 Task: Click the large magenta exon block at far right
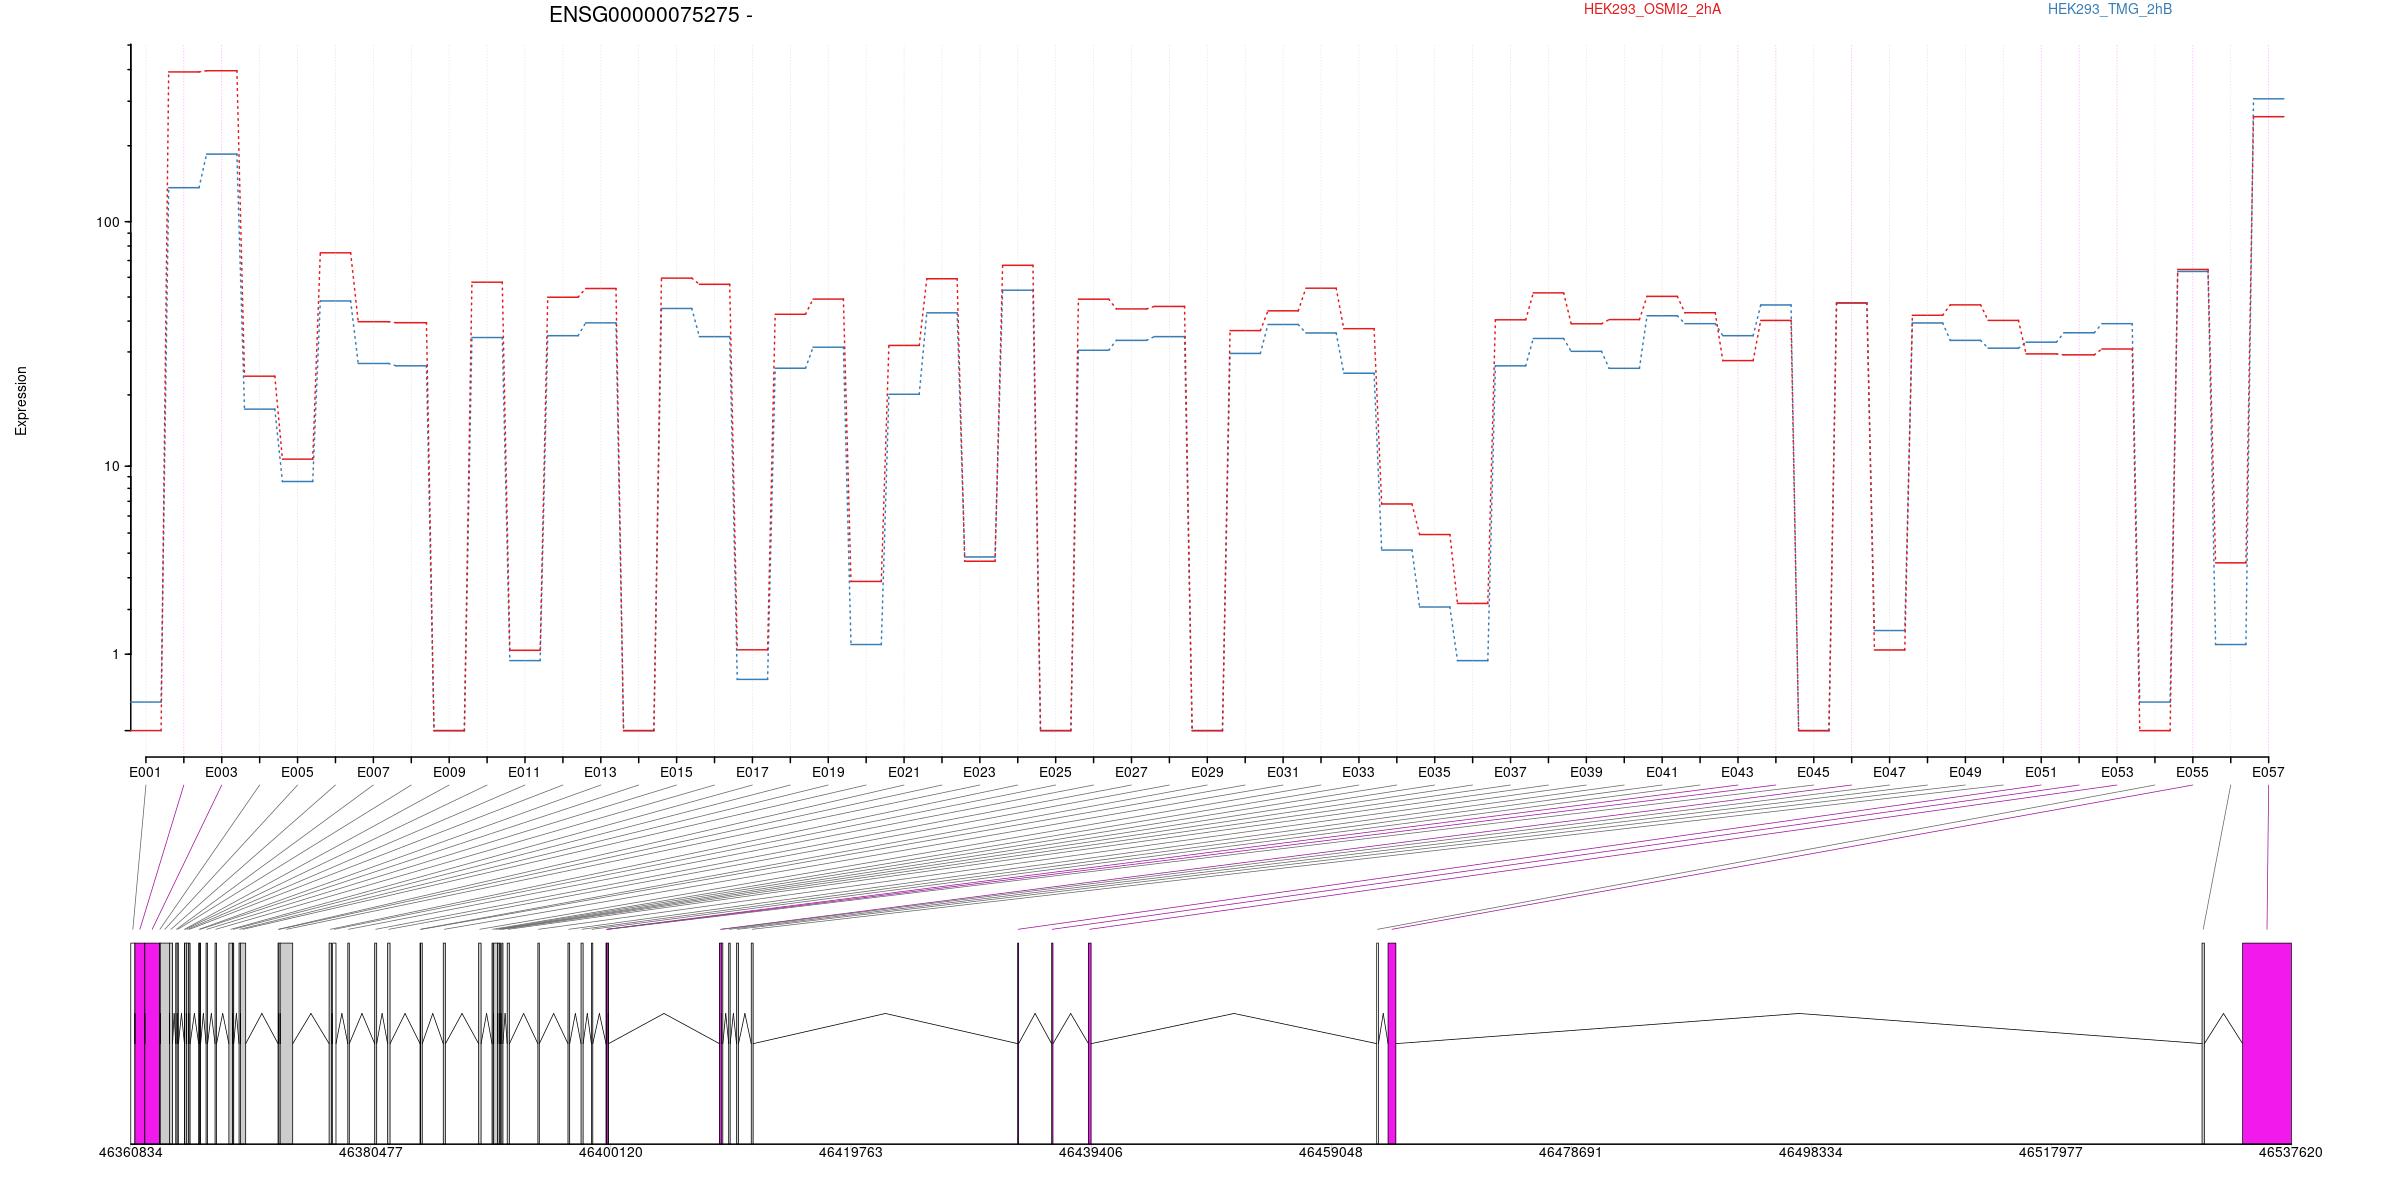tap(2266, 1043)
